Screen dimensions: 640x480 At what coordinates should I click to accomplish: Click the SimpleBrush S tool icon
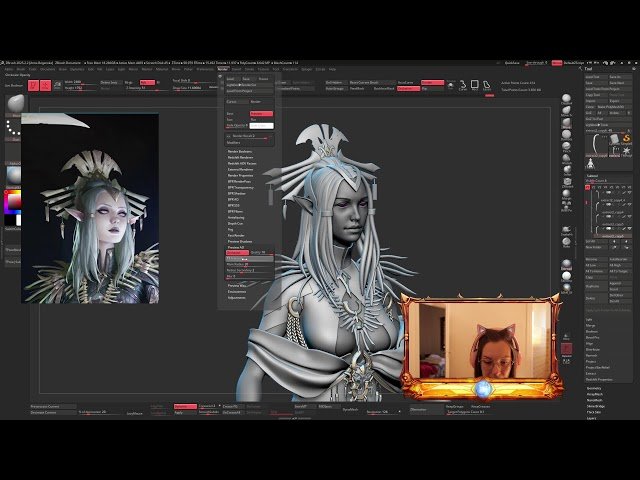[x=626, y=140]
